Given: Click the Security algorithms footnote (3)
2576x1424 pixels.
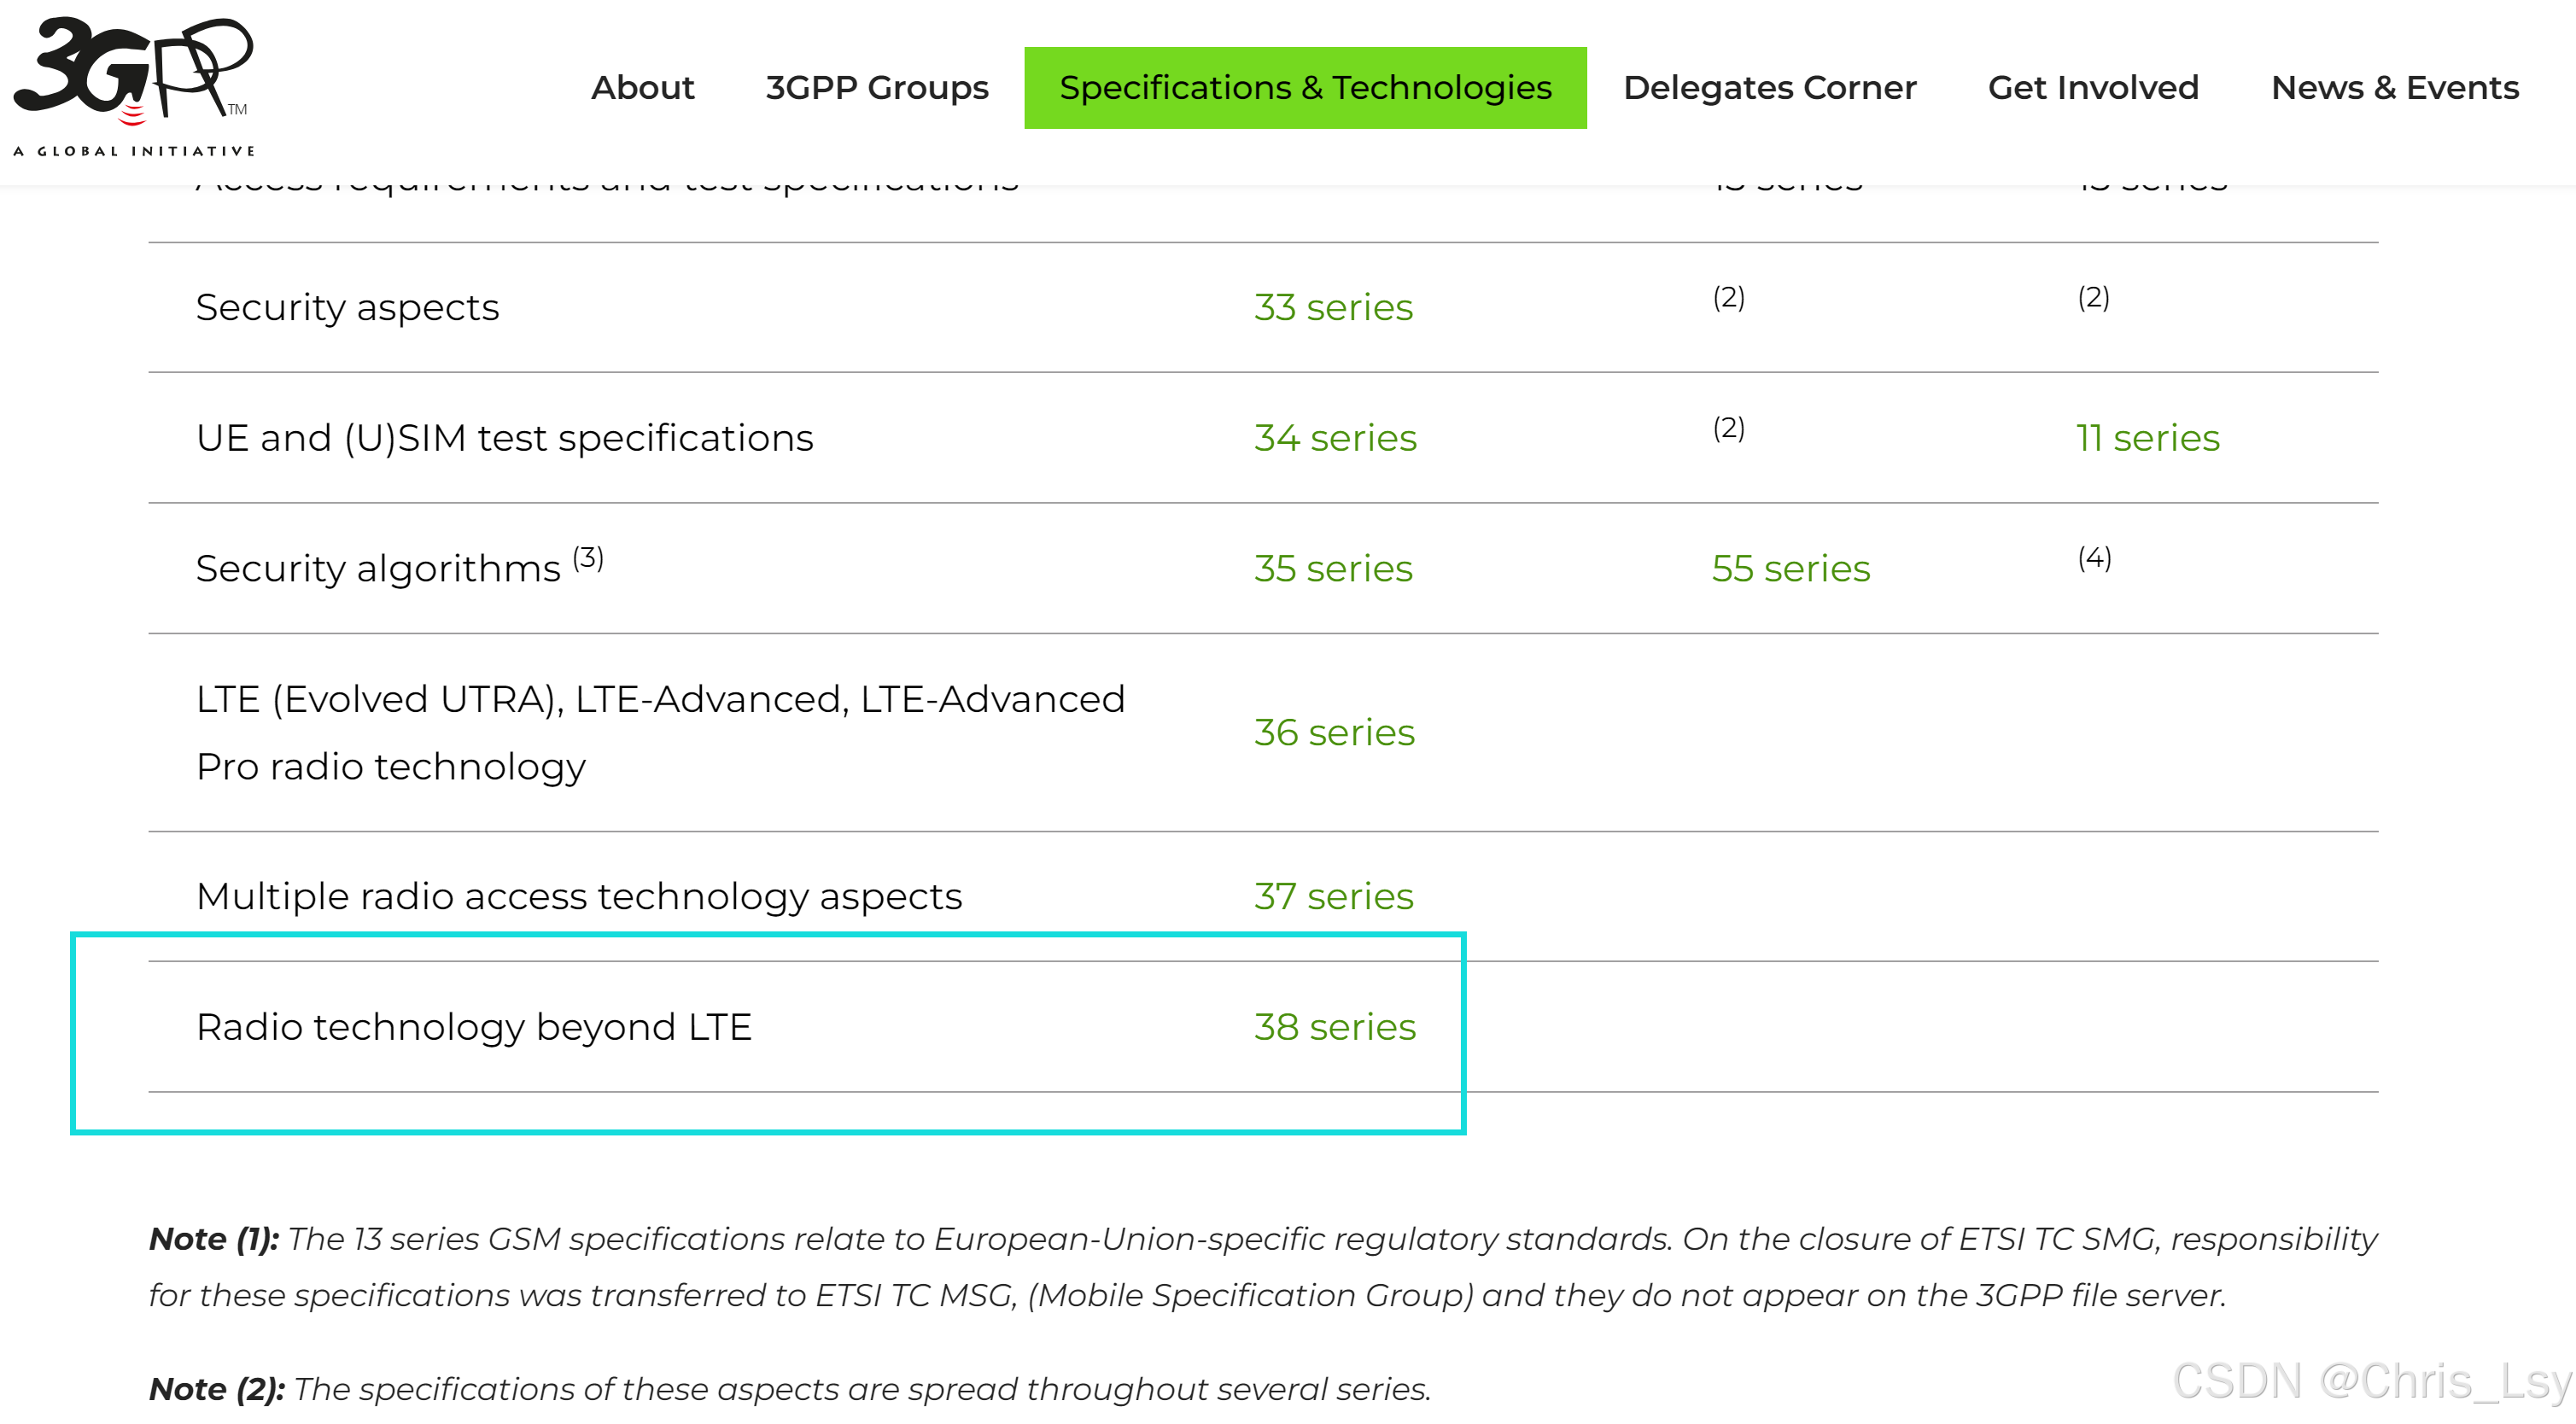Looking at the screenshot, I should (588, 557).
